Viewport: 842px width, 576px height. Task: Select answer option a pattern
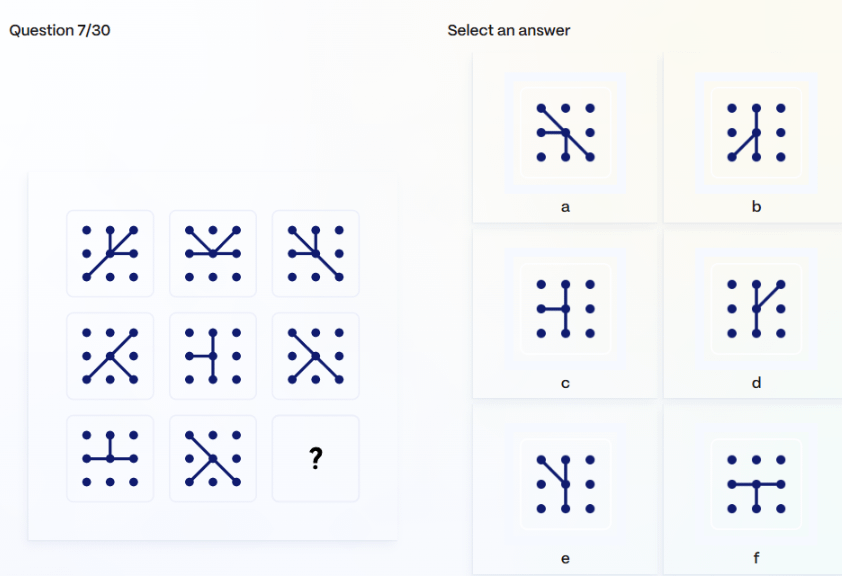tap(565, 133)
